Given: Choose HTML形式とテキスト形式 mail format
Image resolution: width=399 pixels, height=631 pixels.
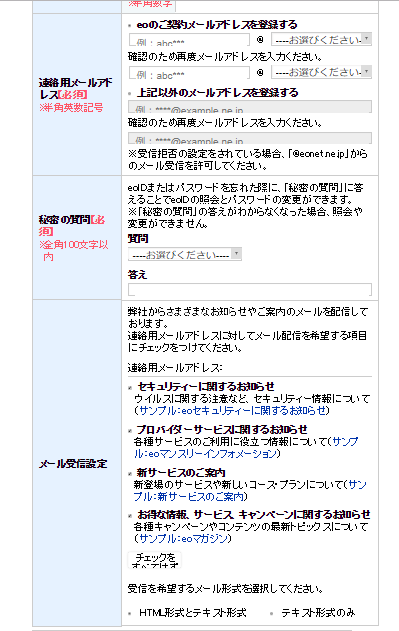Looking at the screenshot, I should tap(130, 614).
